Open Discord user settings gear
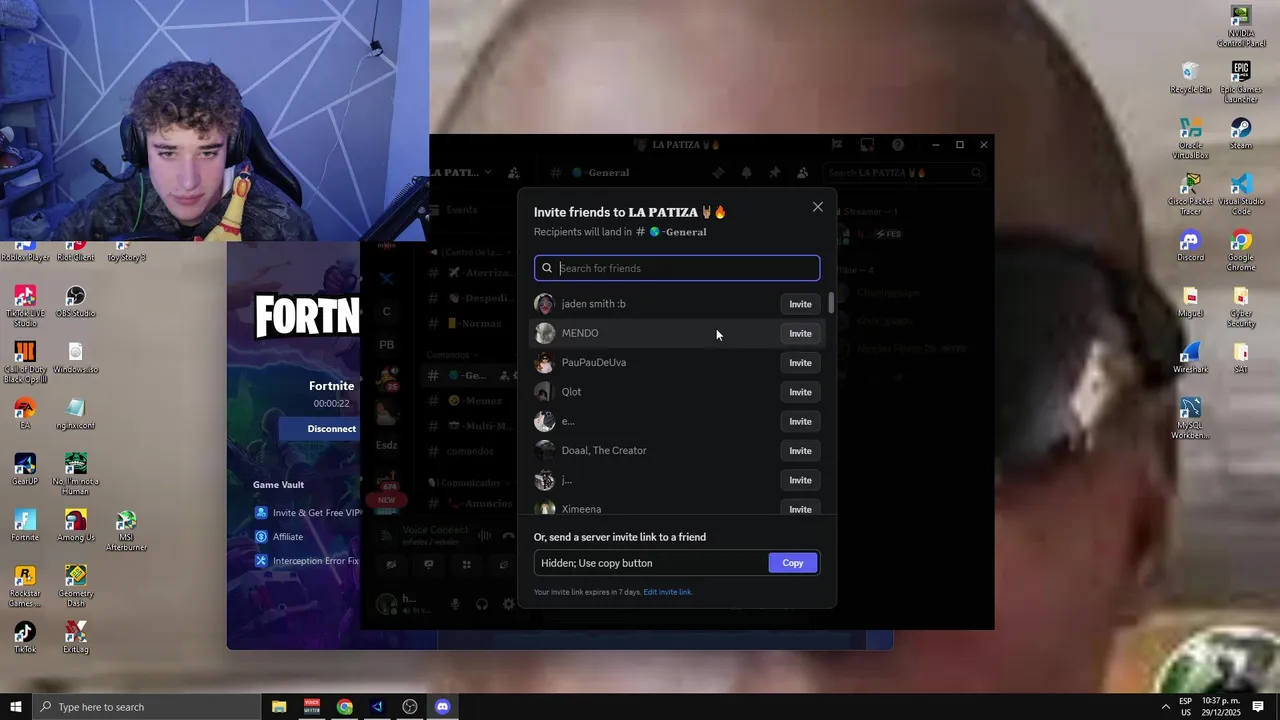1280x720 pixels. click(x=508, y=604)
